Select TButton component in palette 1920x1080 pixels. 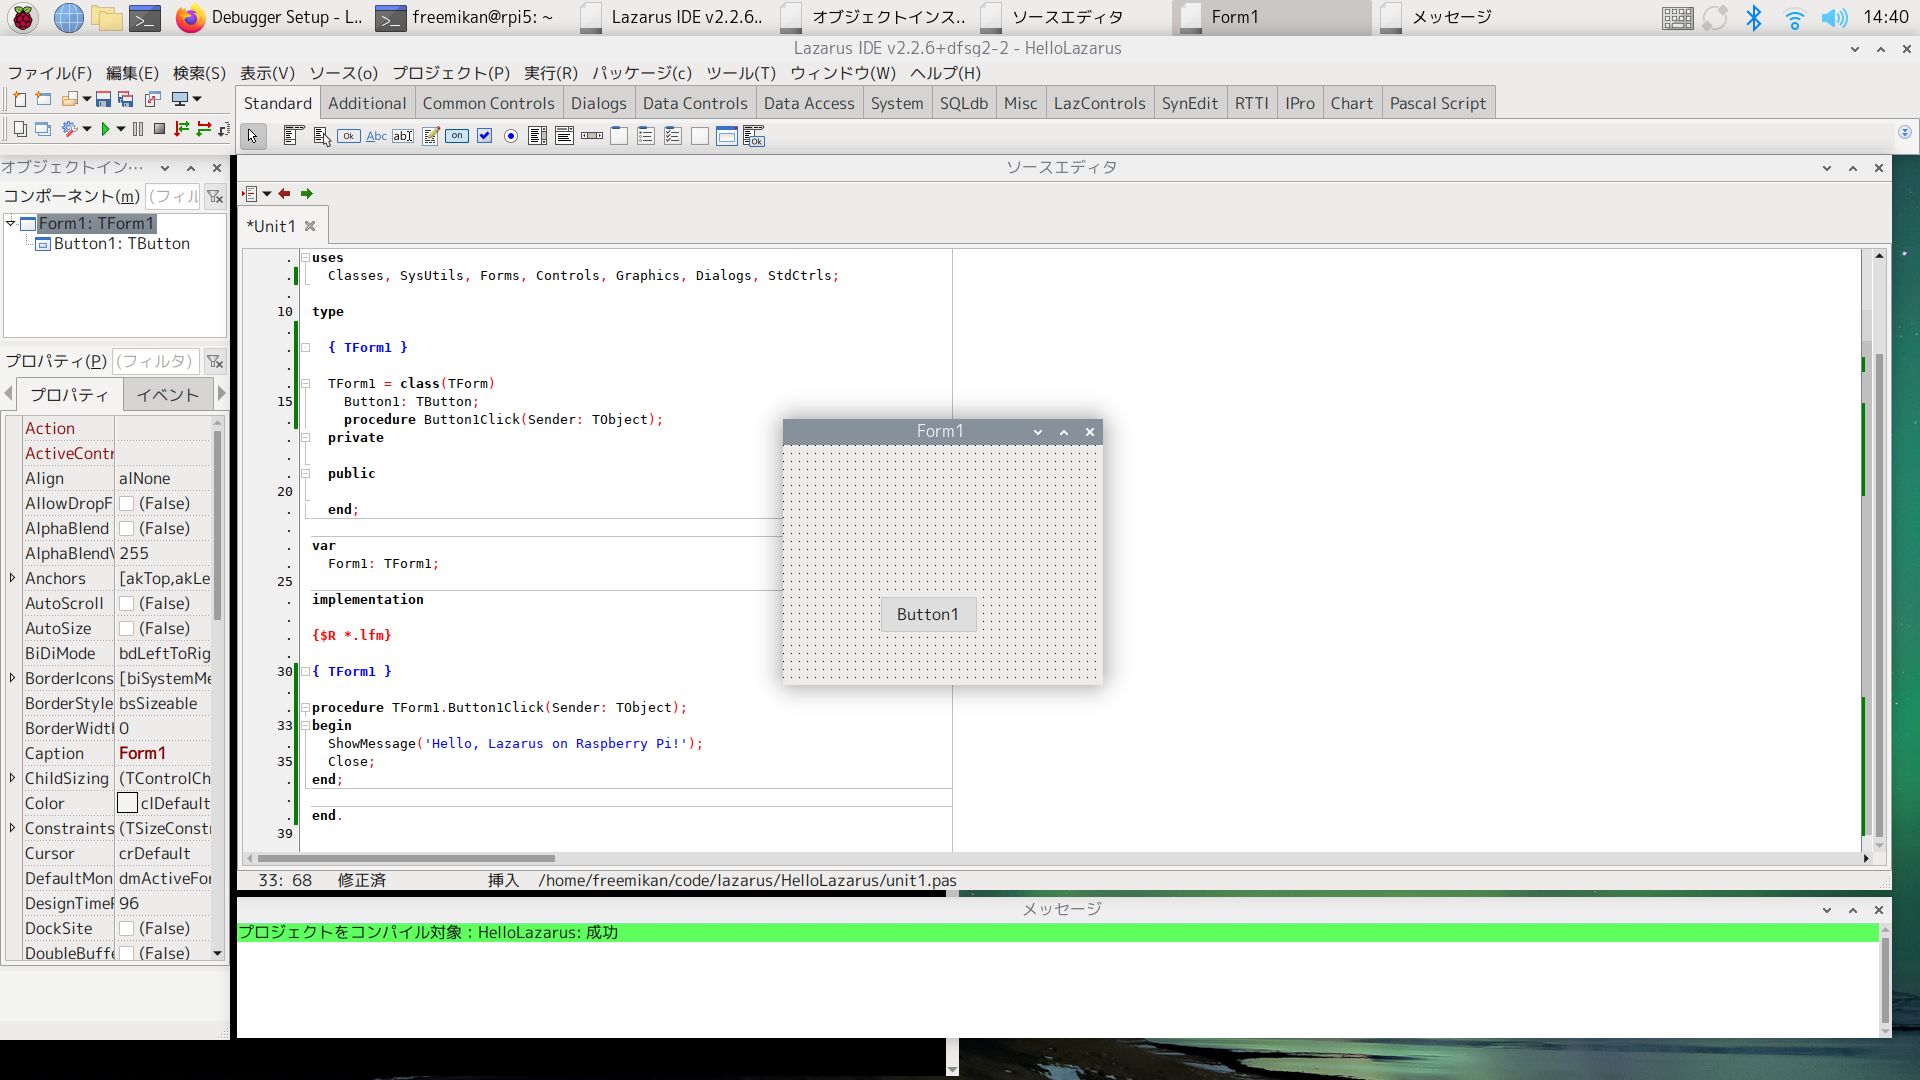coord(348,136)
